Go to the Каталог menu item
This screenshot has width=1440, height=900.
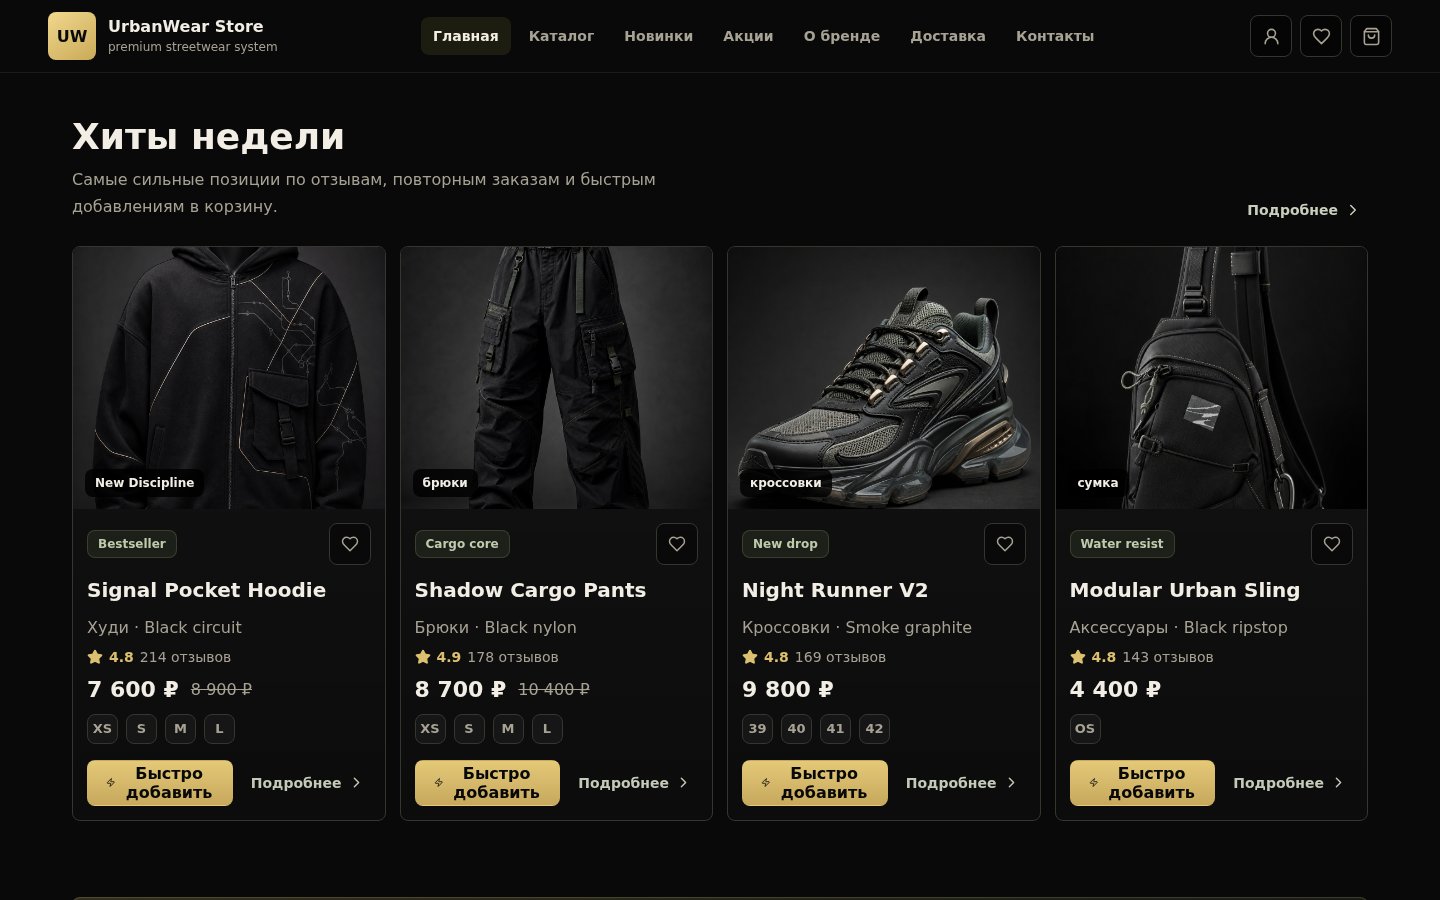click(561, 36)
